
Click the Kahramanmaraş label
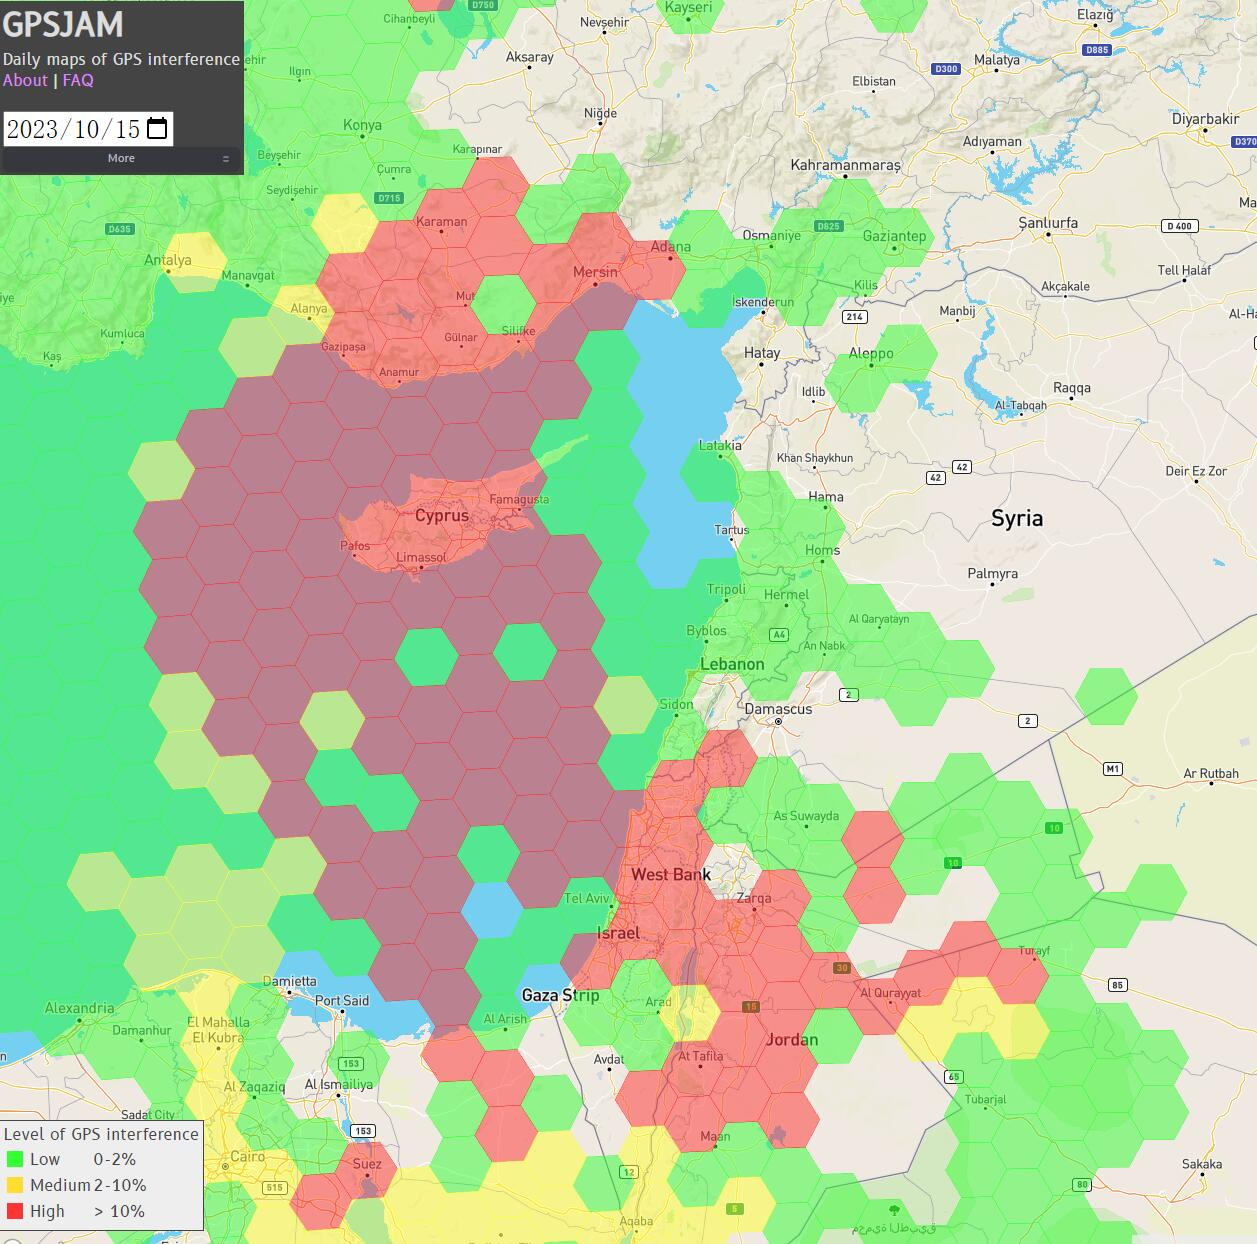(x=845, y=165)
